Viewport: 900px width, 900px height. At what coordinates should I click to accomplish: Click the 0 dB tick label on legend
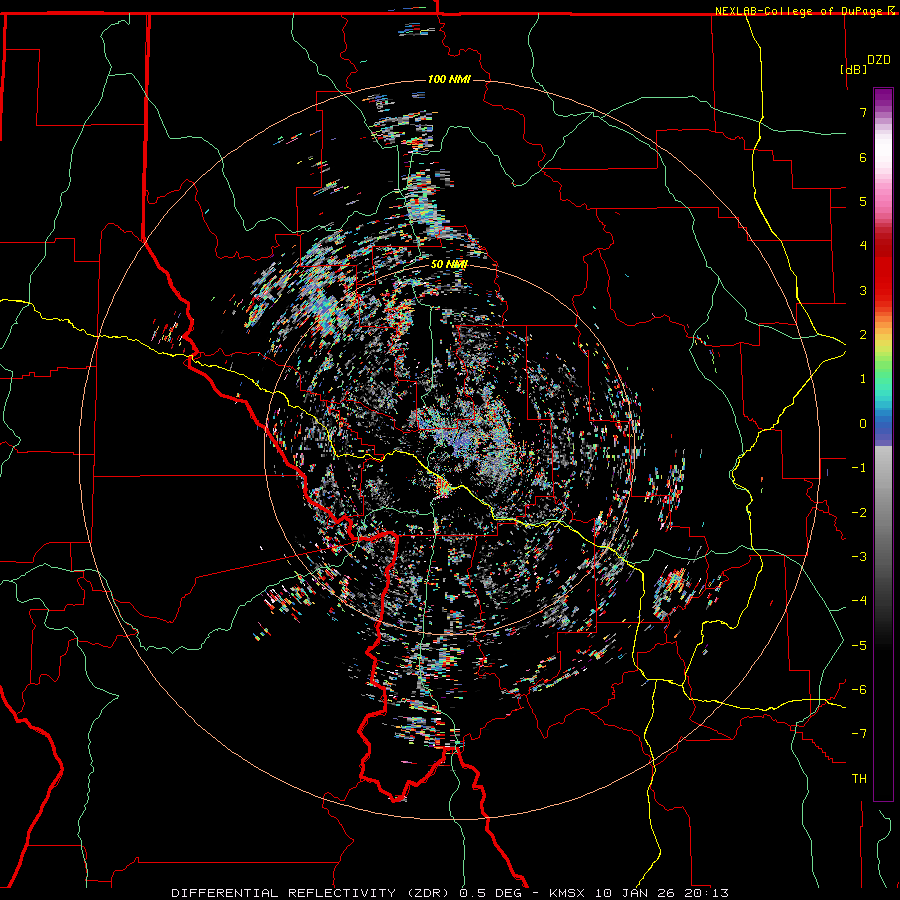(862, 423)
